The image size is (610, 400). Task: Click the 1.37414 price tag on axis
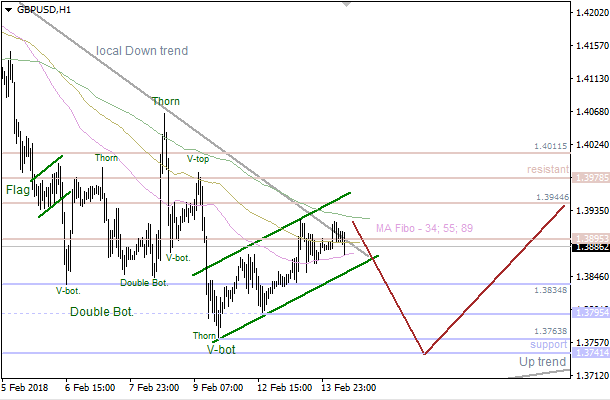[590, 353]
